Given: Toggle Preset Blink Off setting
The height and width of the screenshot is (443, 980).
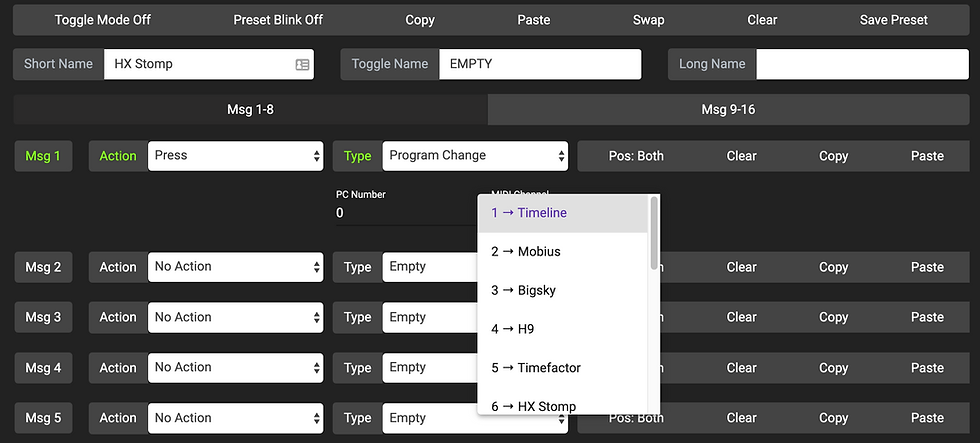Looking at the screenshot, I should (x=278, y=19).
